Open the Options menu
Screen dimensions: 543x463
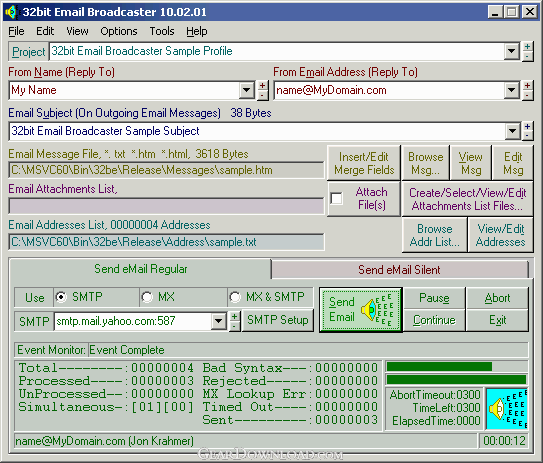[119, 32]
